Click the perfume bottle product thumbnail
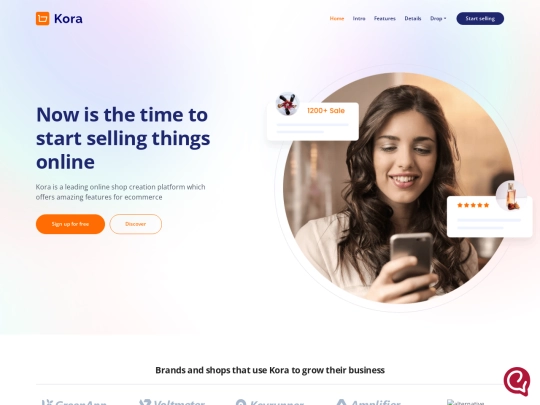Screen dimensions: 540x405 (x=511, y=196)
